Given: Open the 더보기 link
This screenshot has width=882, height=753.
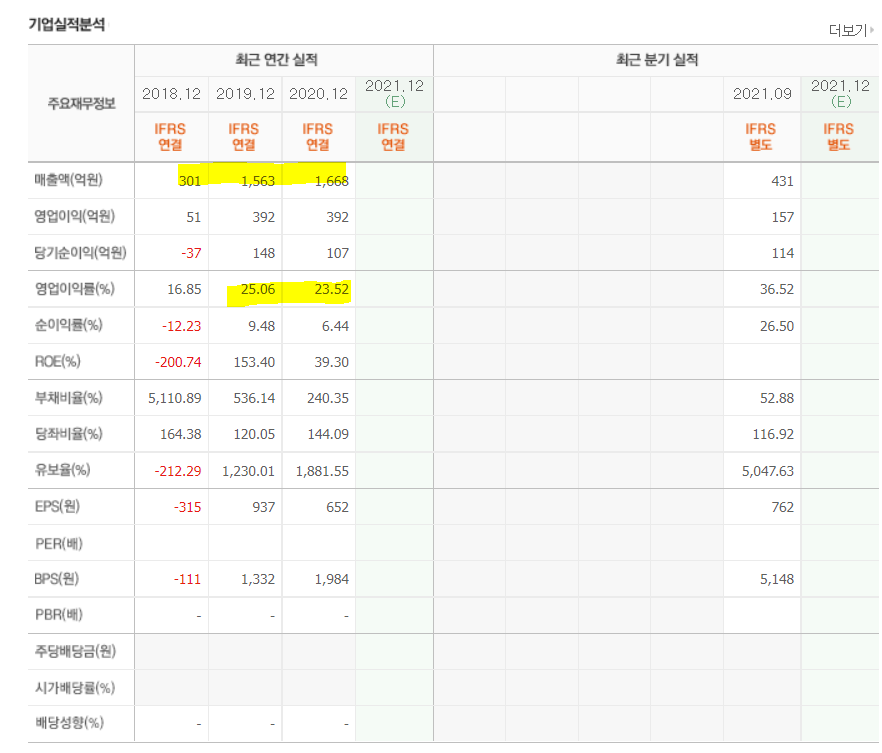Looking at the screenshot, I should coord(851,30).
